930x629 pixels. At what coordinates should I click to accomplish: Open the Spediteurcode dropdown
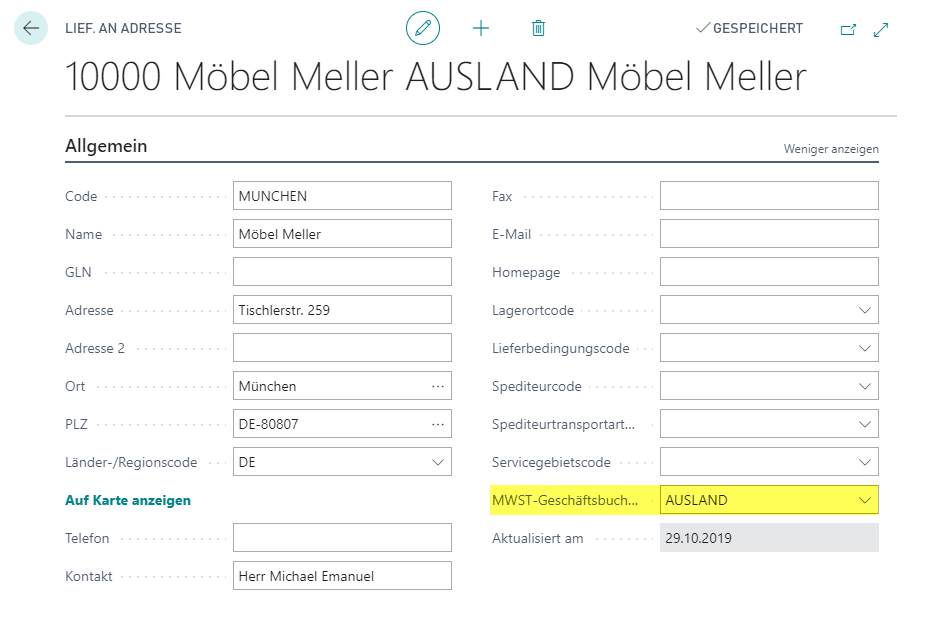coord(865,386)
